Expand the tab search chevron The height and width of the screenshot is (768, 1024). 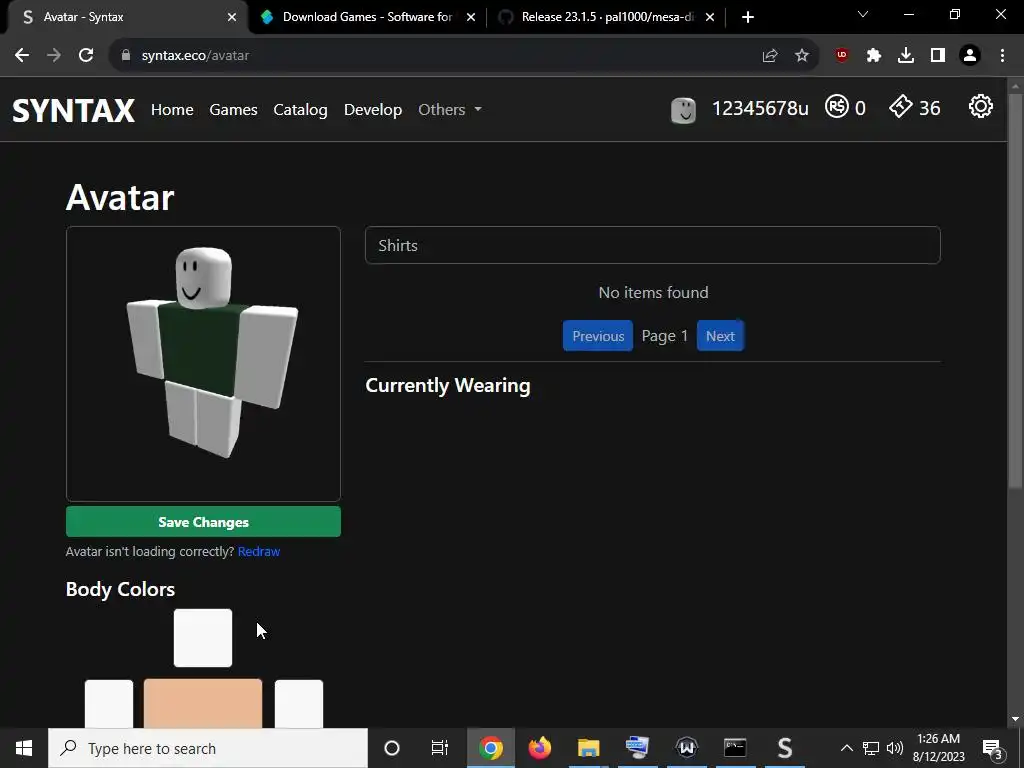coord(863,14)
